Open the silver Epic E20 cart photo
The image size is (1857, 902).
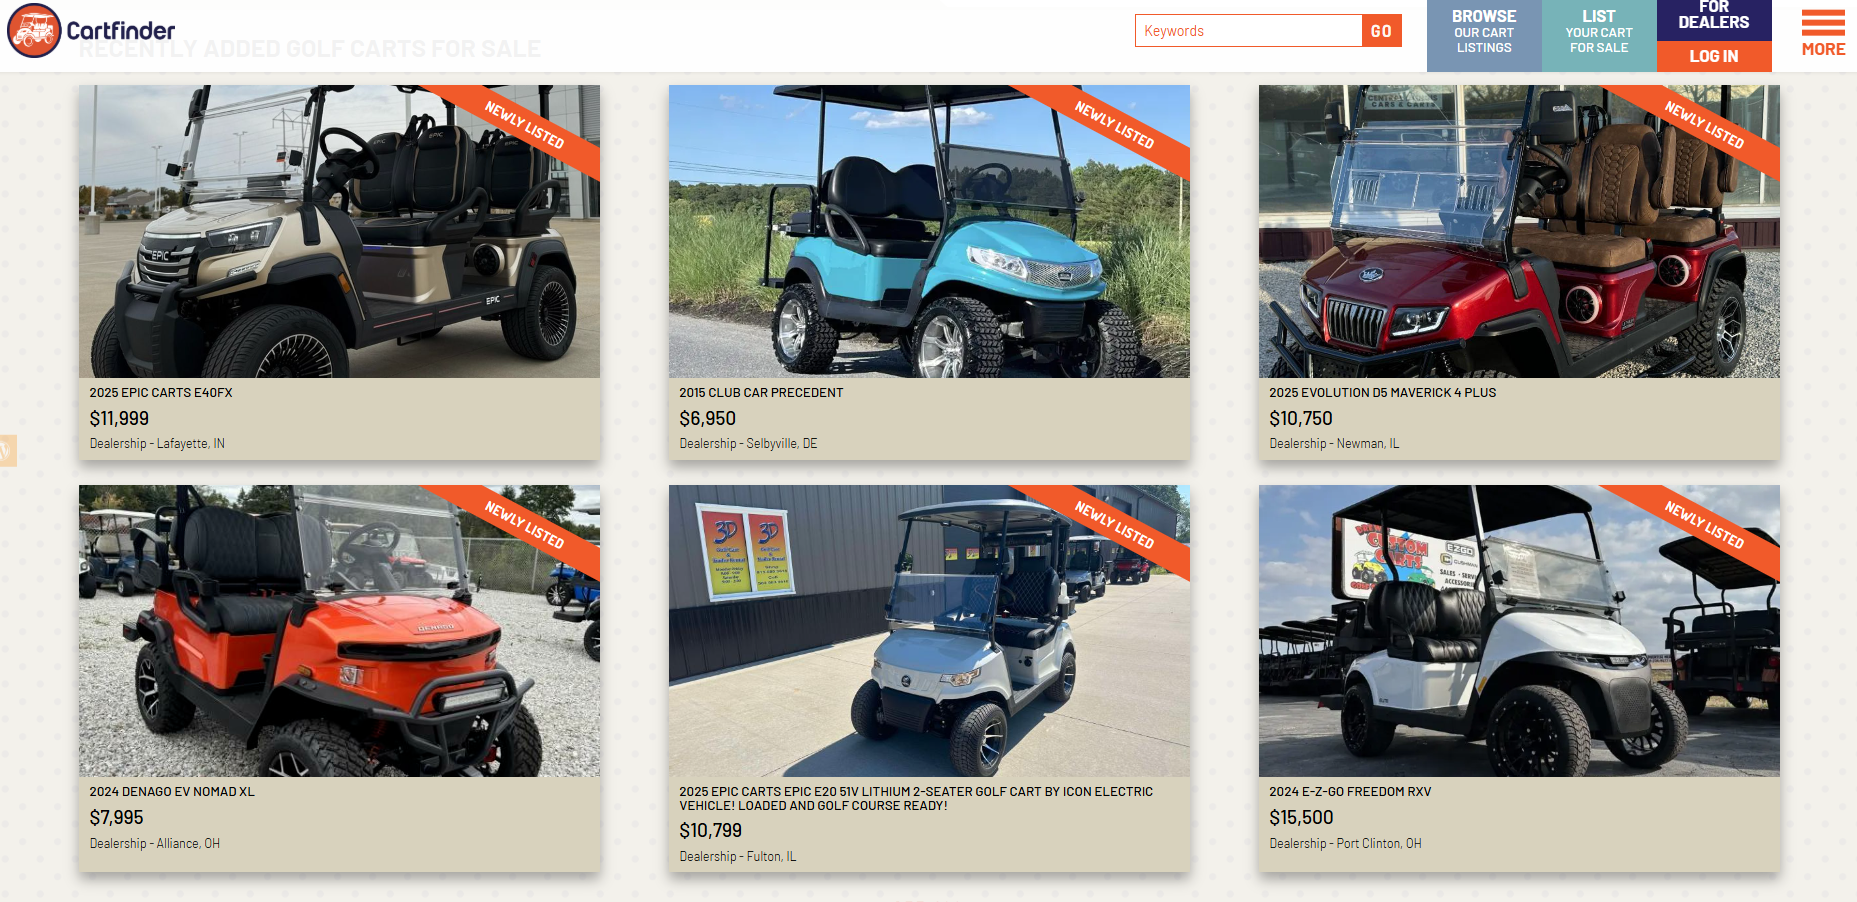tap(929, 631)
